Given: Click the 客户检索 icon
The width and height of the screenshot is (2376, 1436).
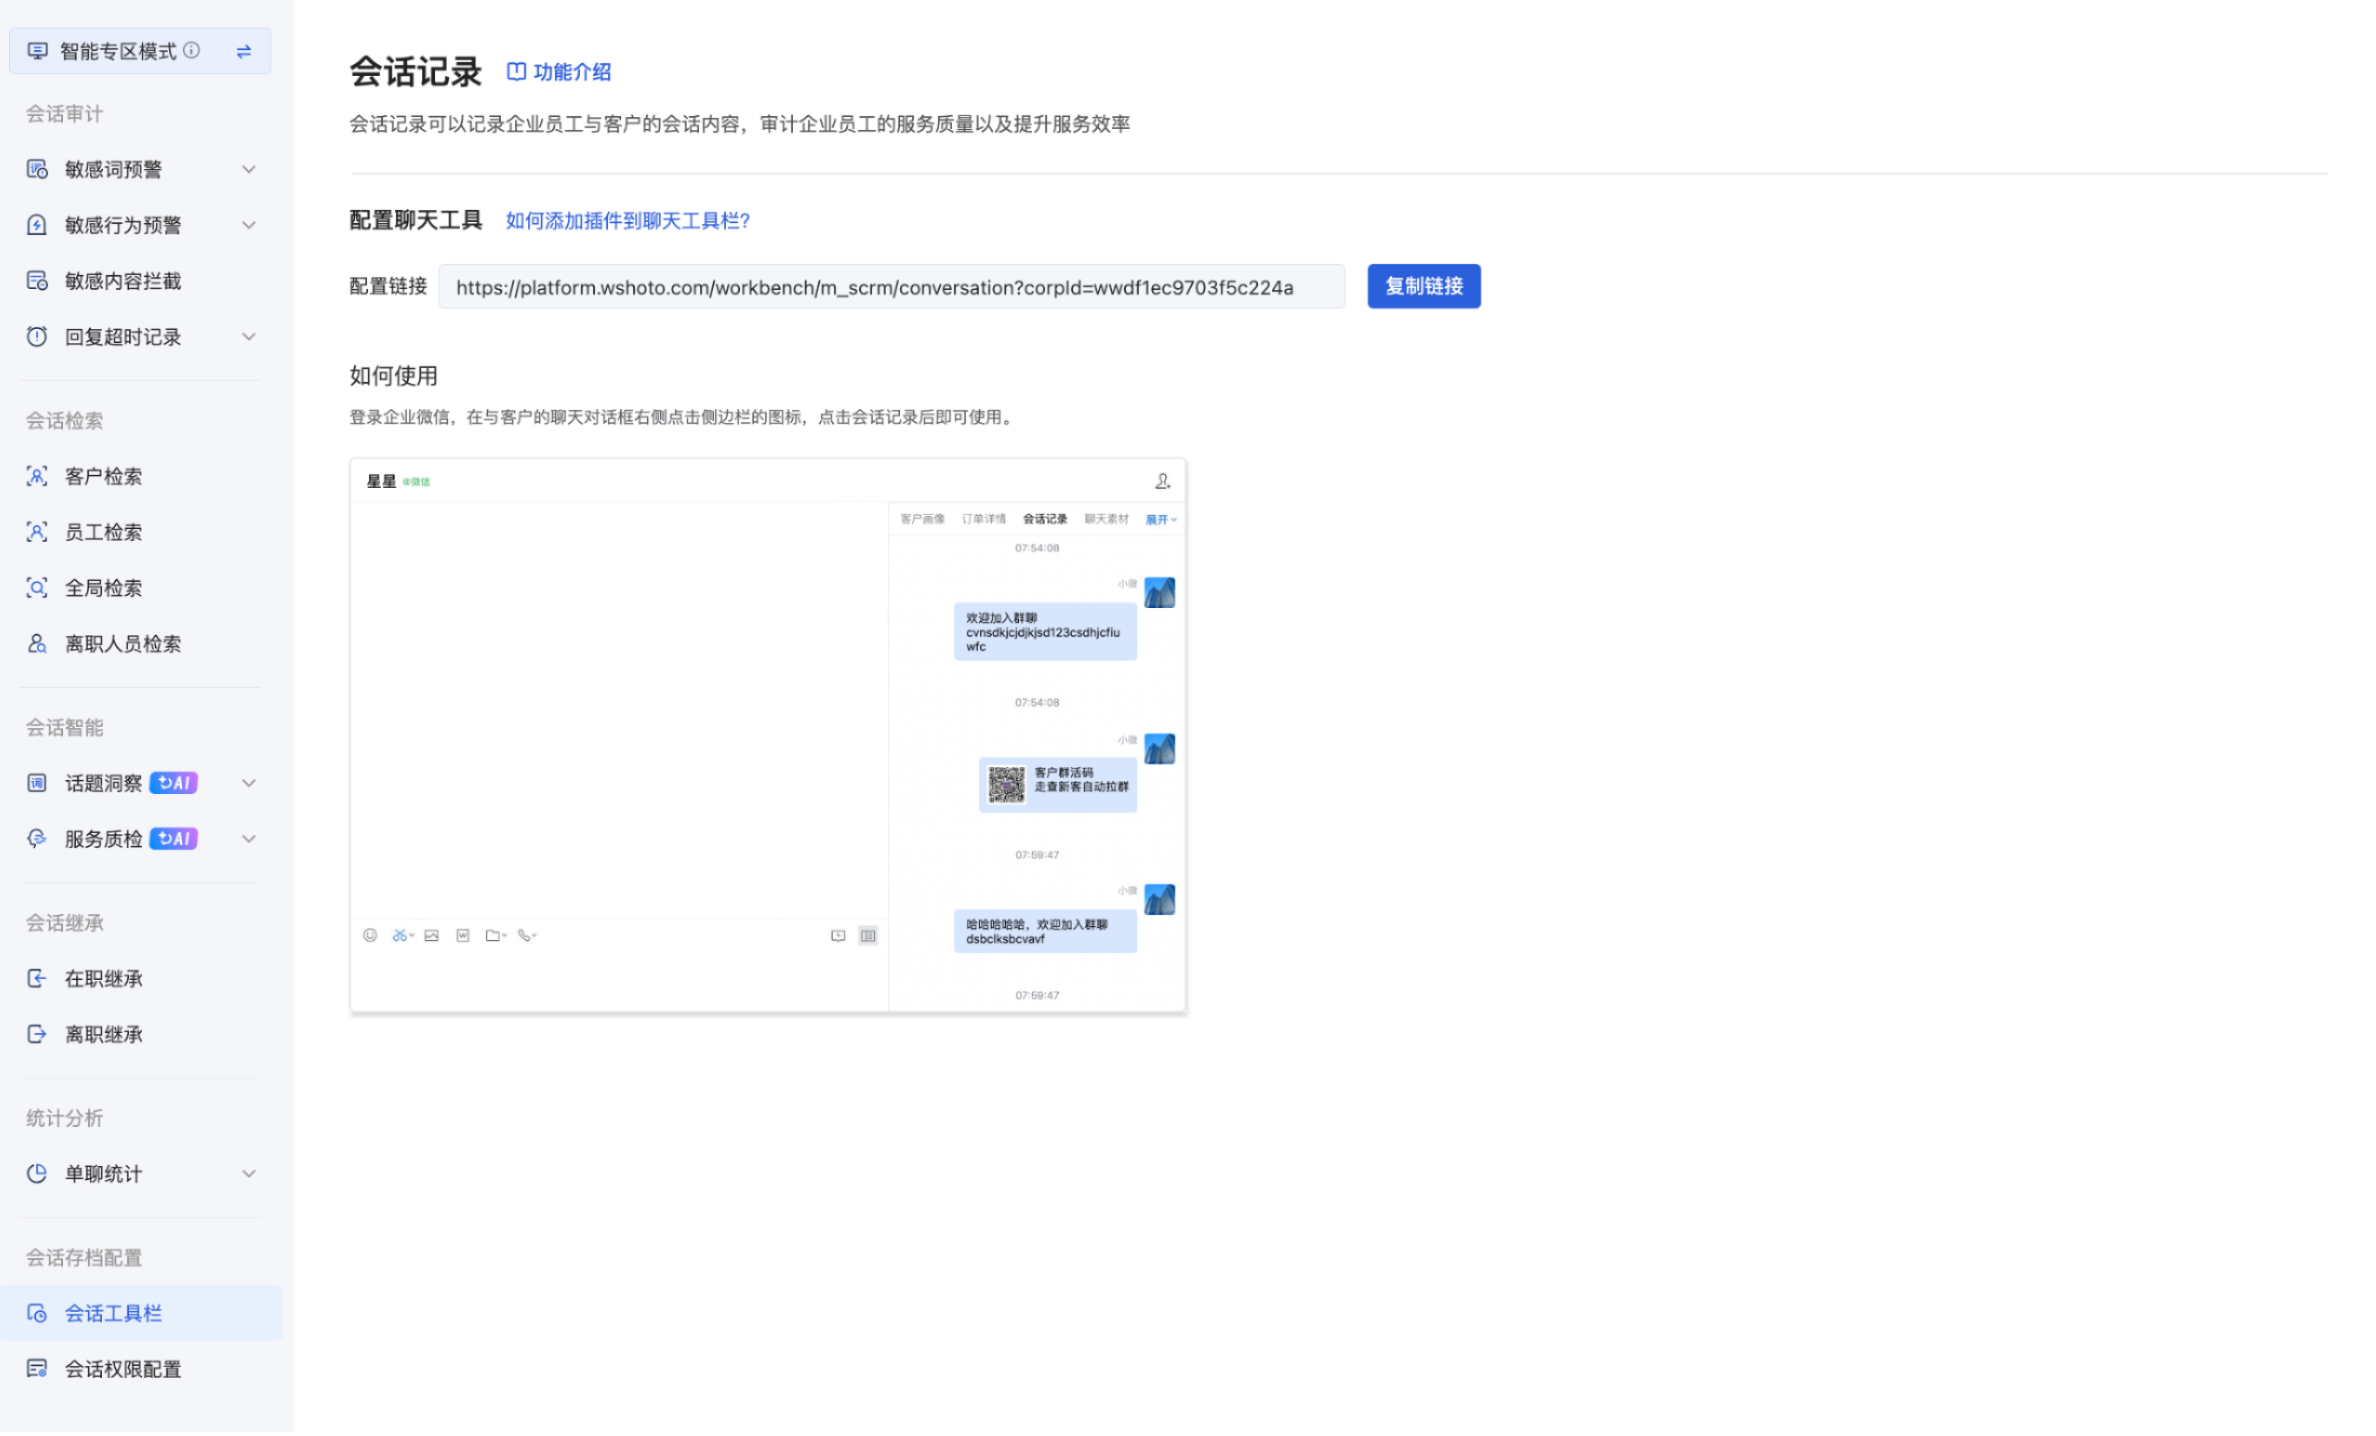Looking at the screenshot, I should click(37, 477).
